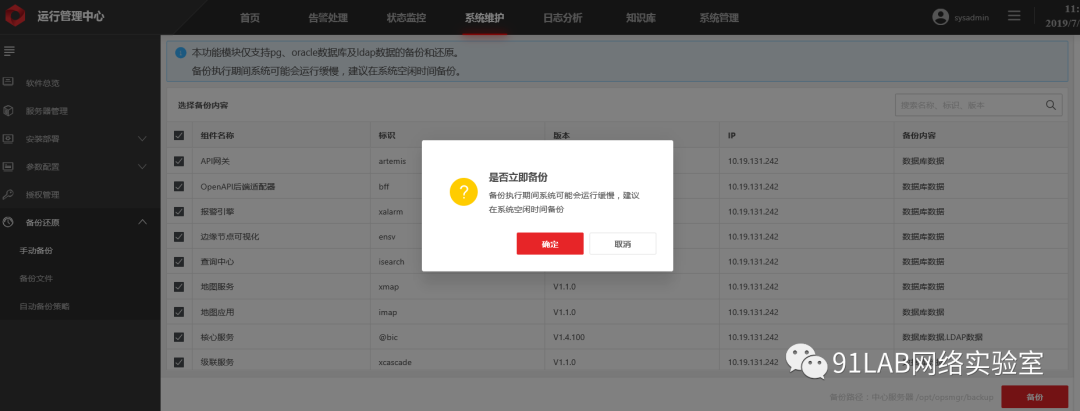Screen dimensions: 1080x411
Task: Collapse sidebar with the menu-fold icon
Action: pos(9,51)
